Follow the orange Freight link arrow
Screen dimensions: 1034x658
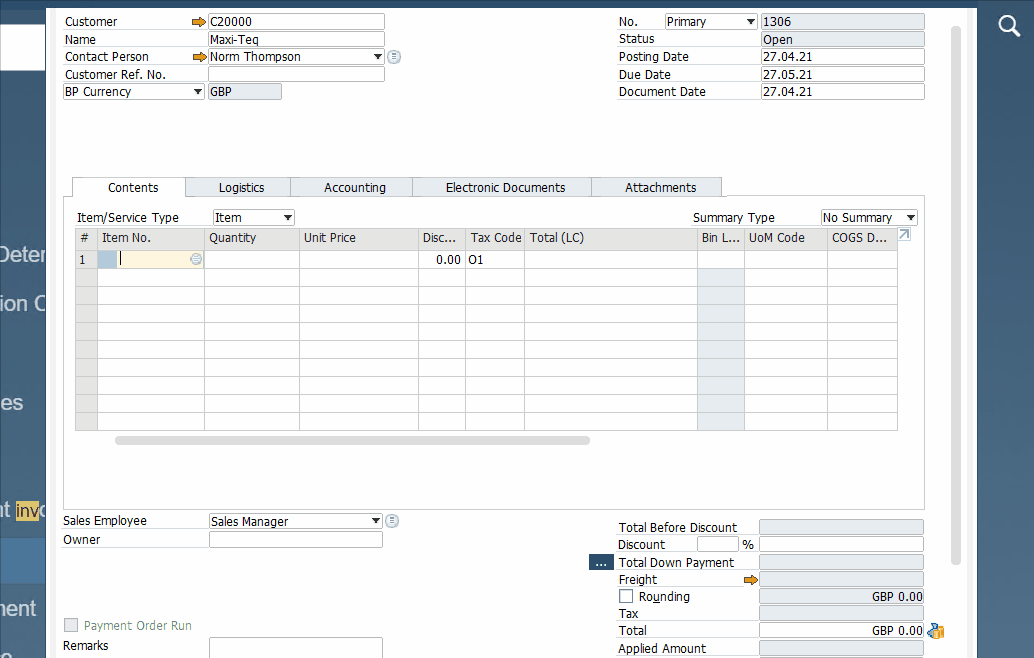tap(752, 579)
